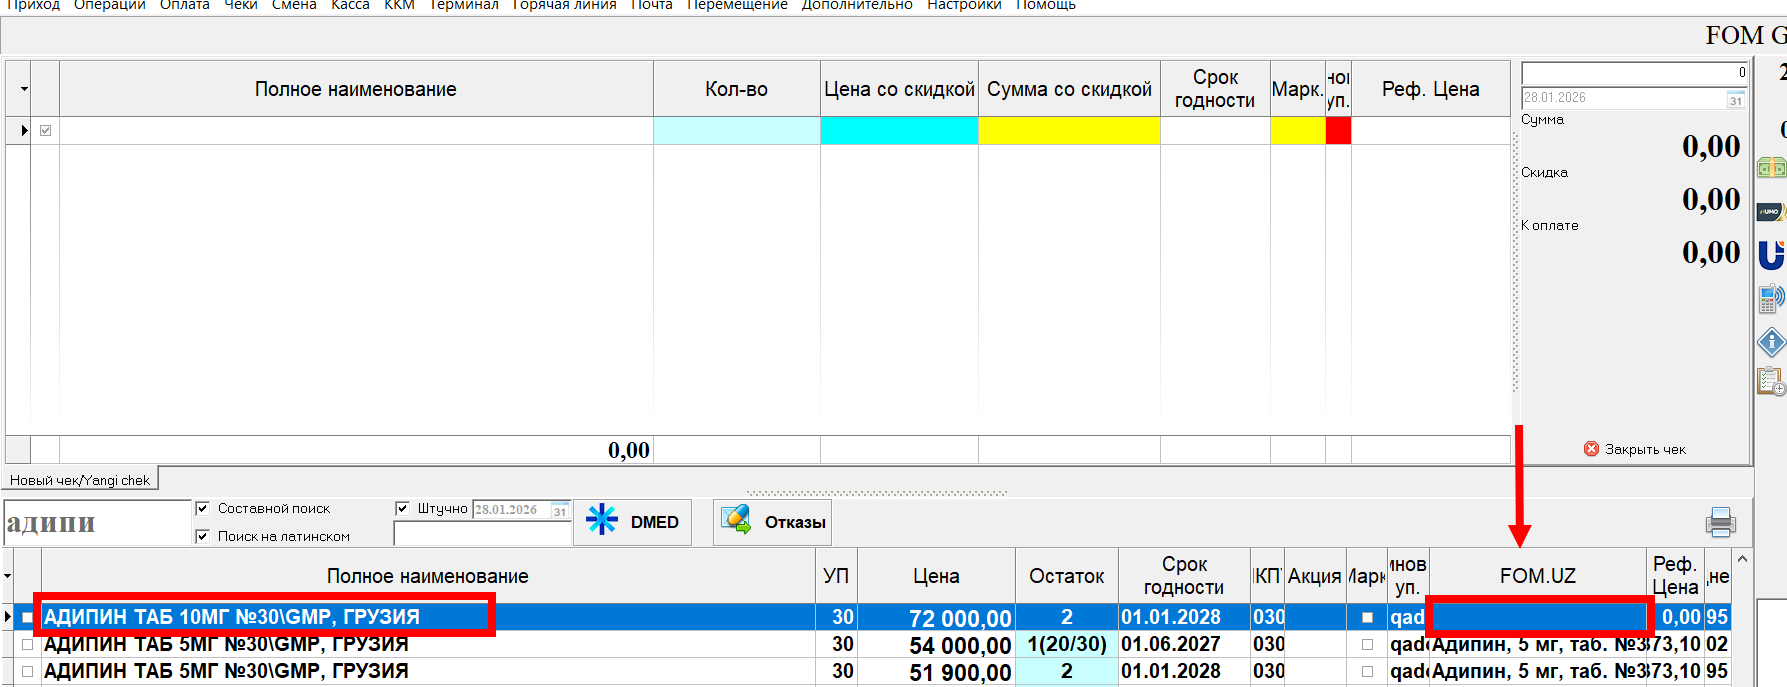Click the Цена со скидкой column header
This screenshot has height=687, width=1787.
[899, 89]
